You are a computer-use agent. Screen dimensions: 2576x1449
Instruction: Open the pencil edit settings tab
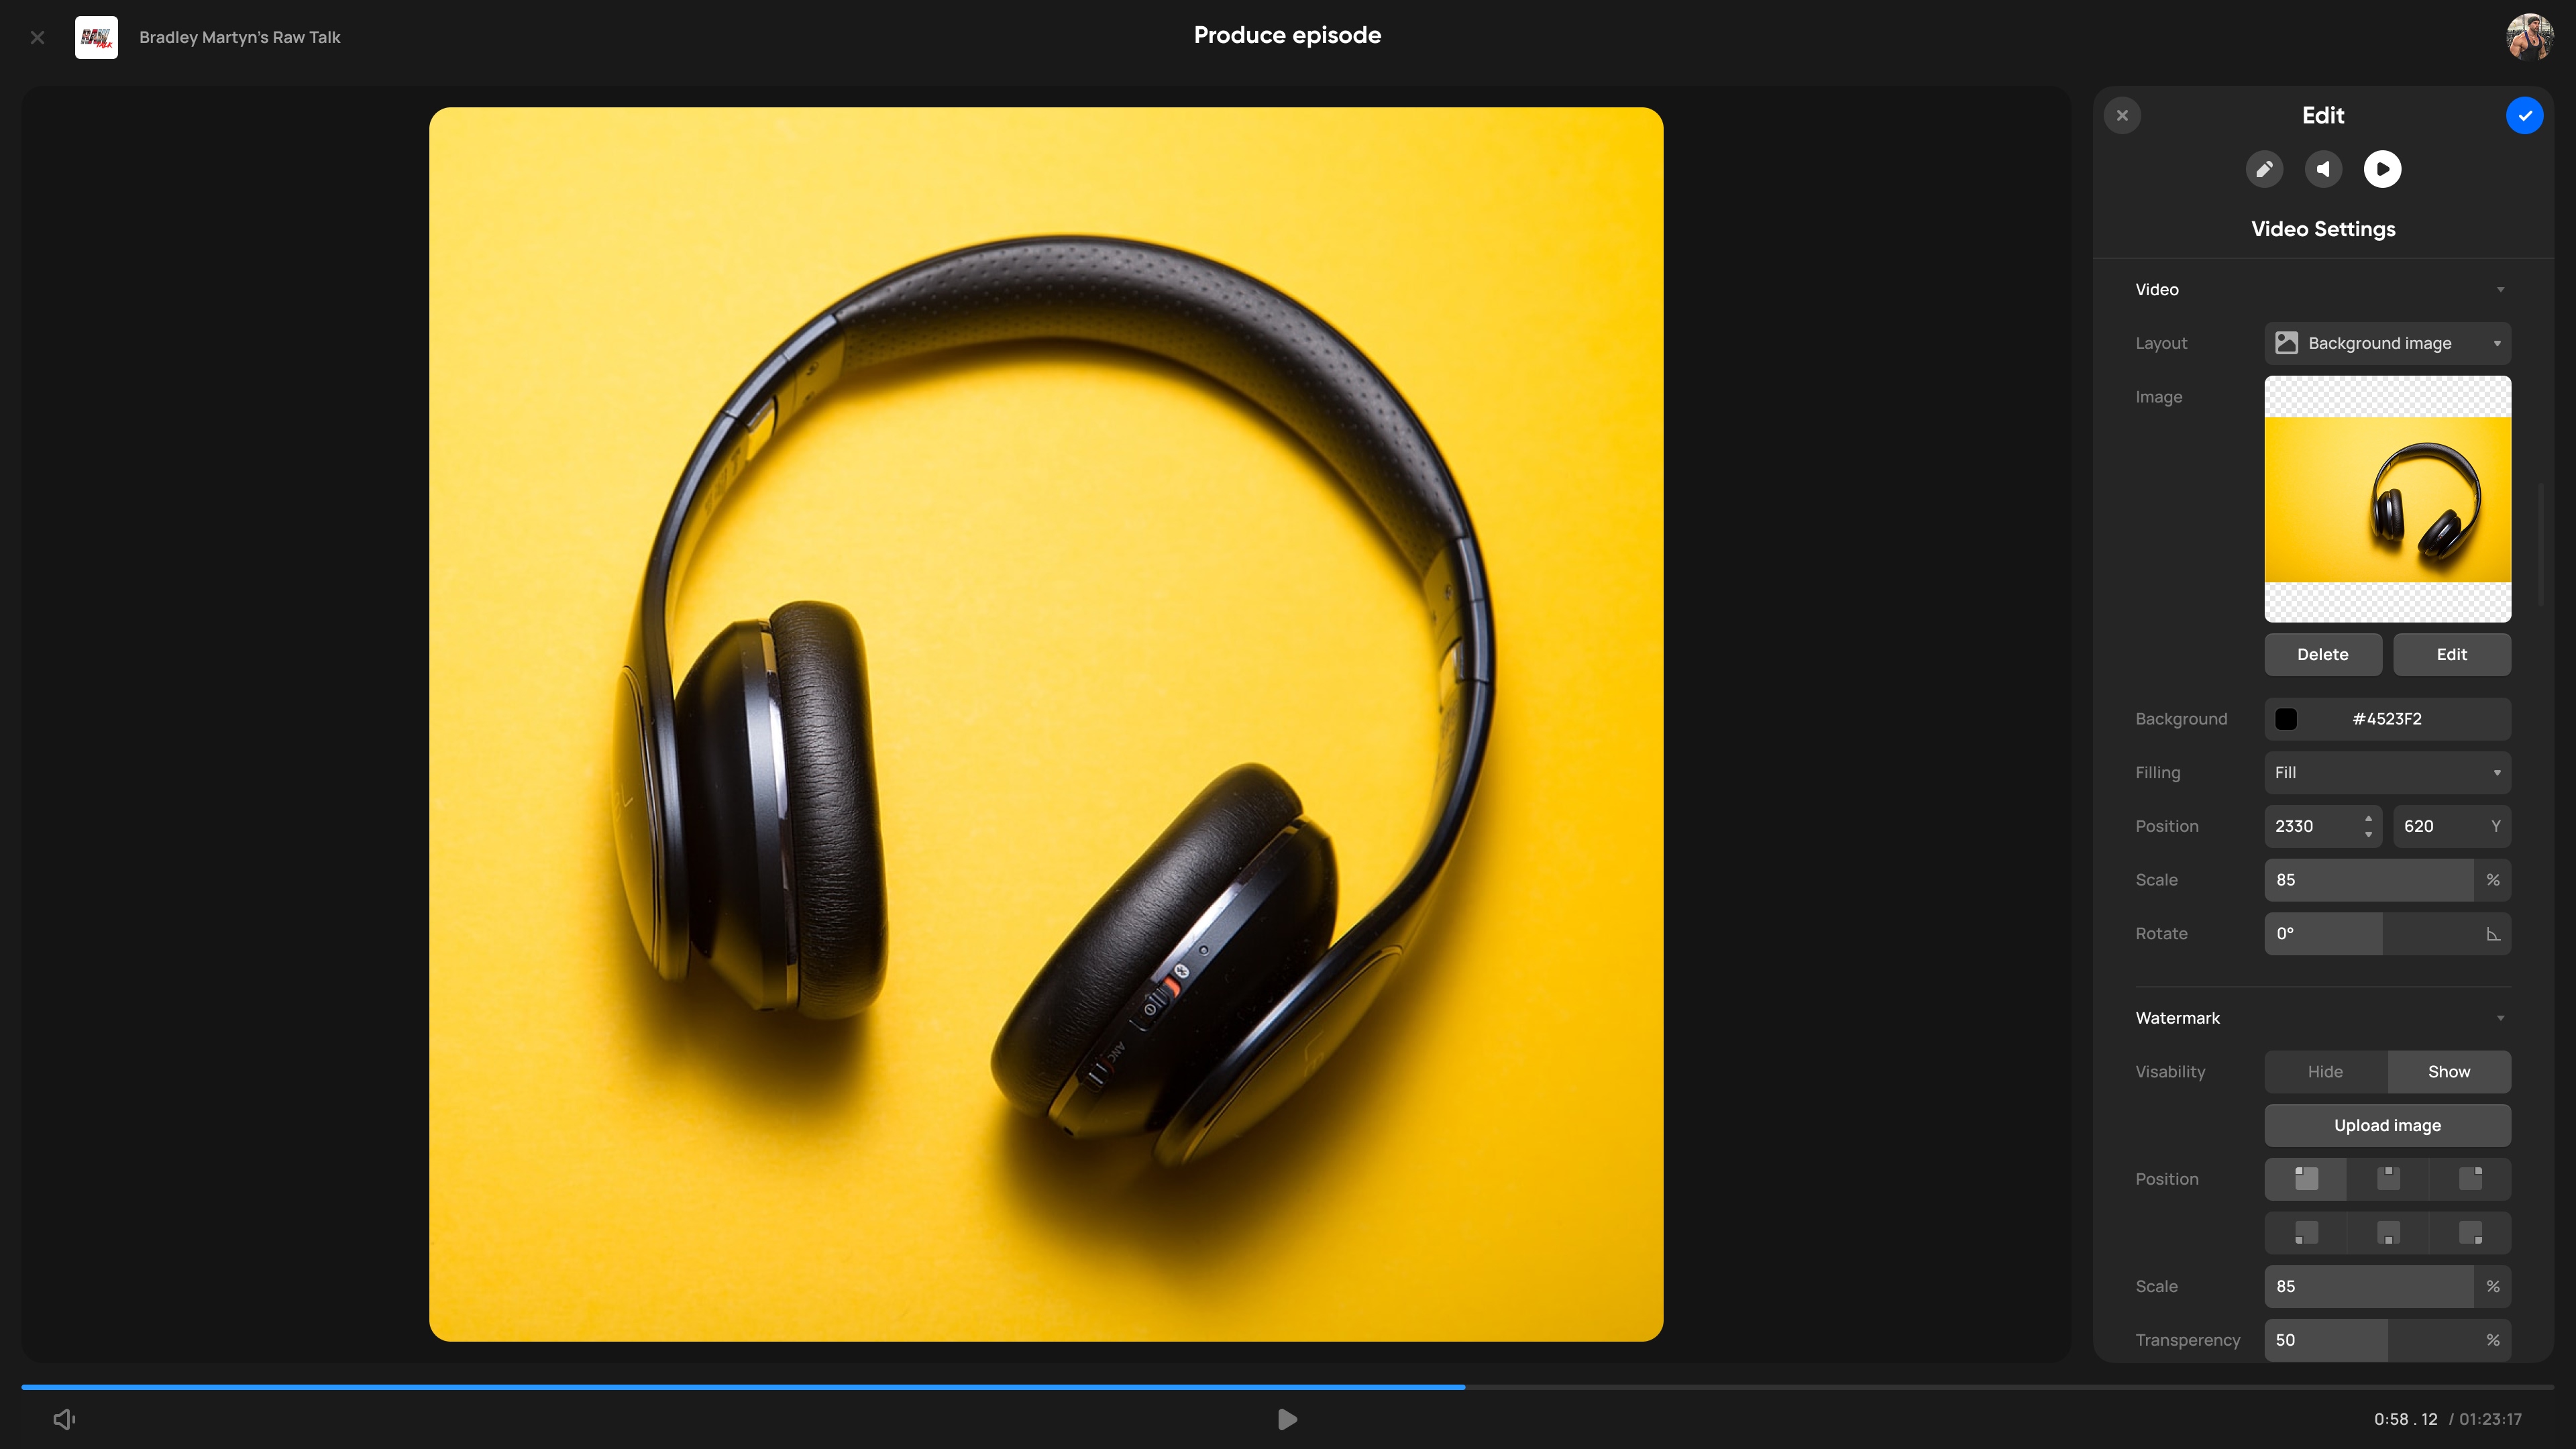2264,169
